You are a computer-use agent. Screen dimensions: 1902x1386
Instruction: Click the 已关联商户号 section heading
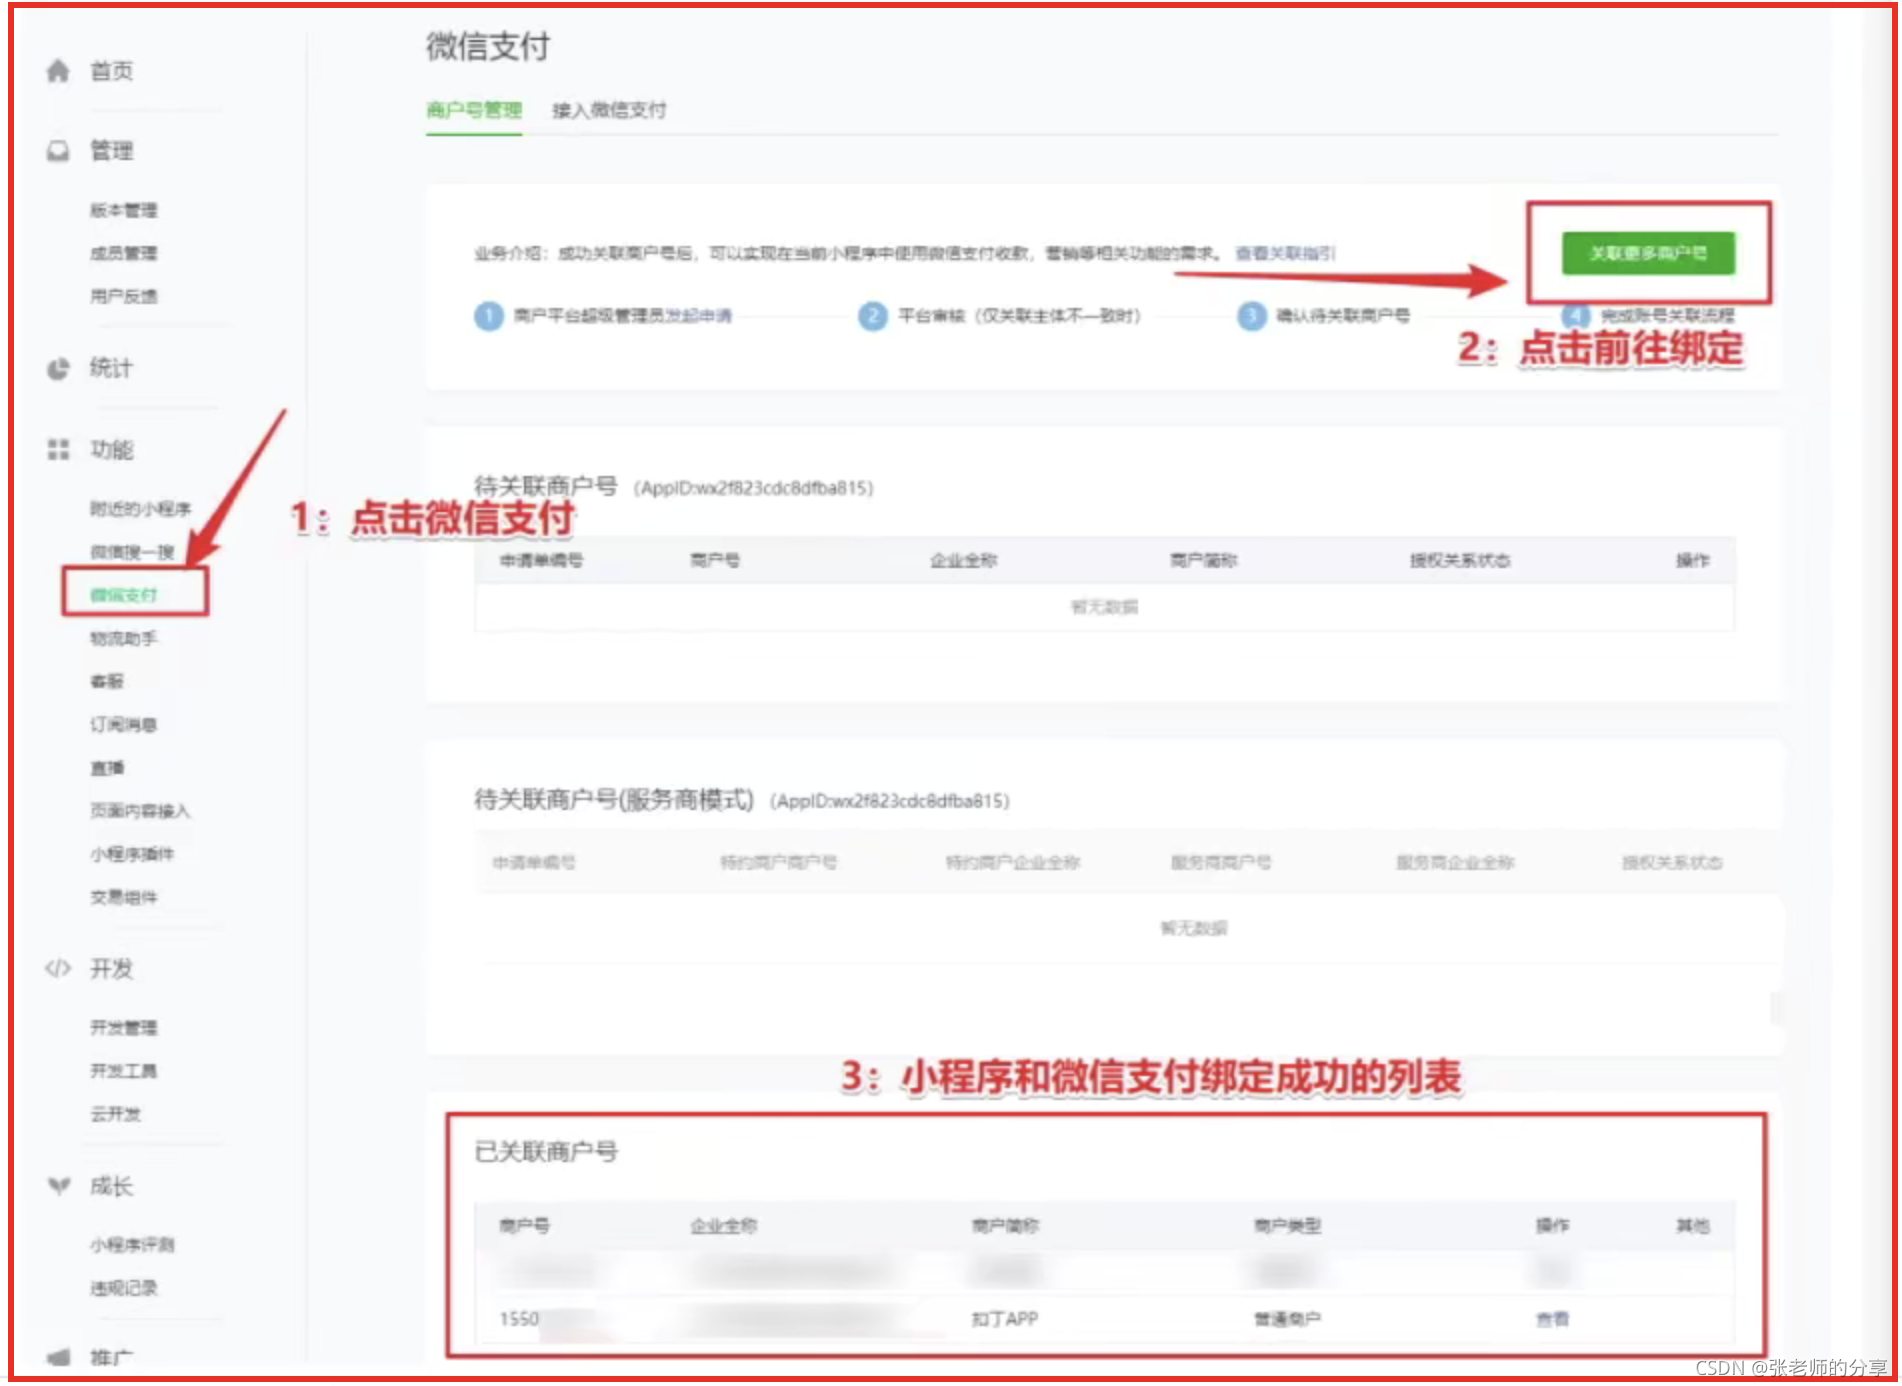[546, 1152]
